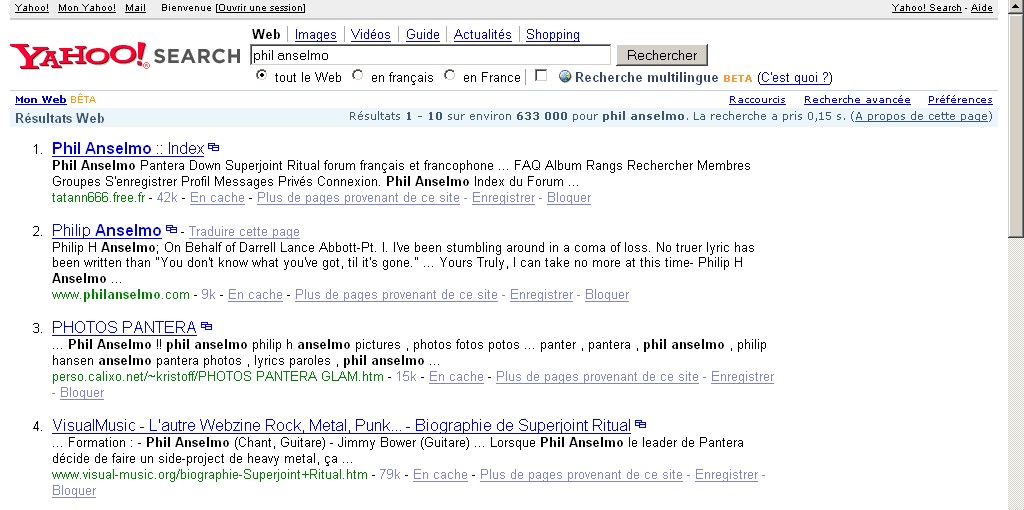The height and width of the screenshot is (510, 1024).
Task: Click the 'Résultats Web' heading text
Action: tap(59, 118)
